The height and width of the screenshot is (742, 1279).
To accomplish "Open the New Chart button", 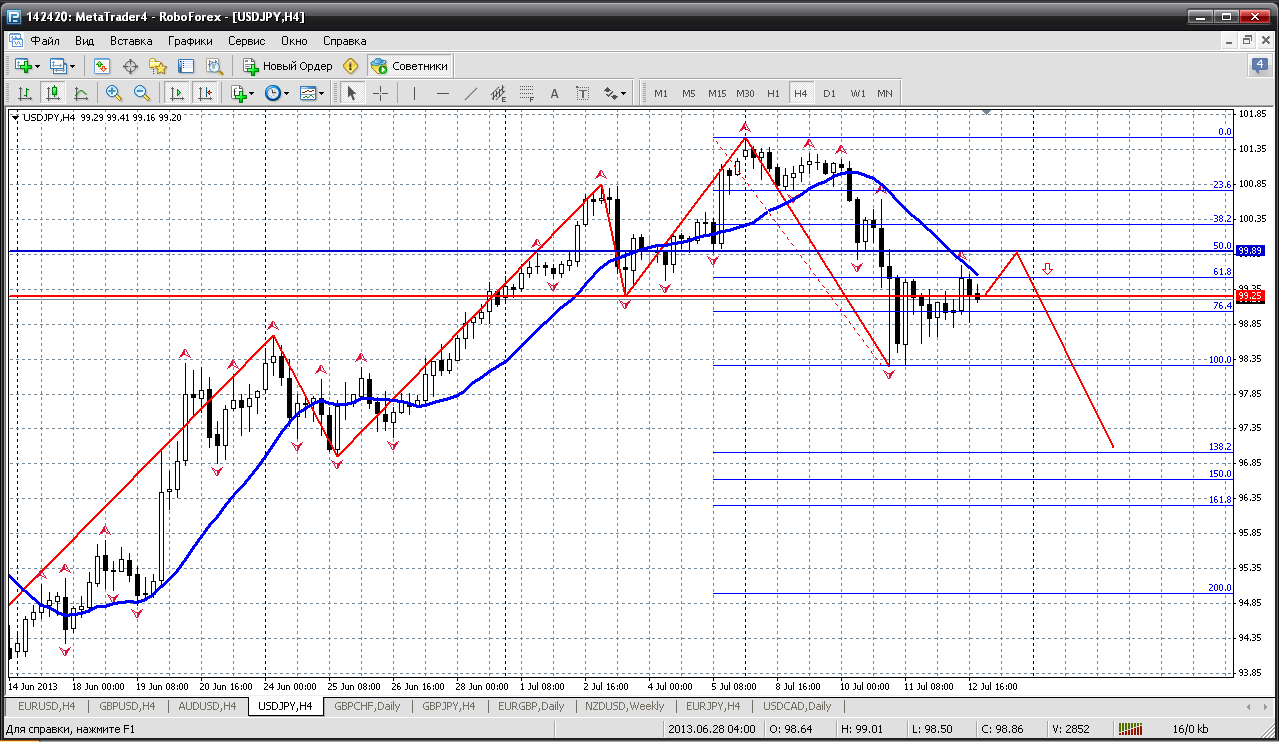I will coord(25,66).
